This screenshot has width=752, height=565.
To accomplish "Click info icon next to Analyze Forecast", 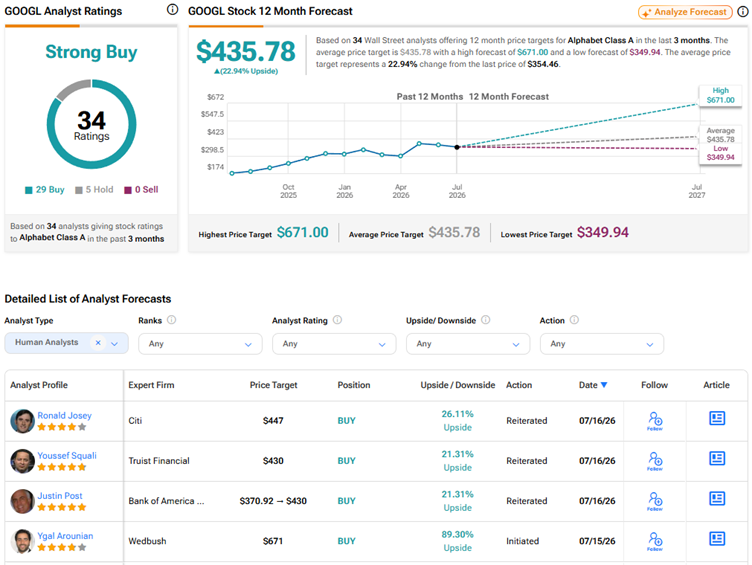I will pyautogui.click(x=742, y=12).
